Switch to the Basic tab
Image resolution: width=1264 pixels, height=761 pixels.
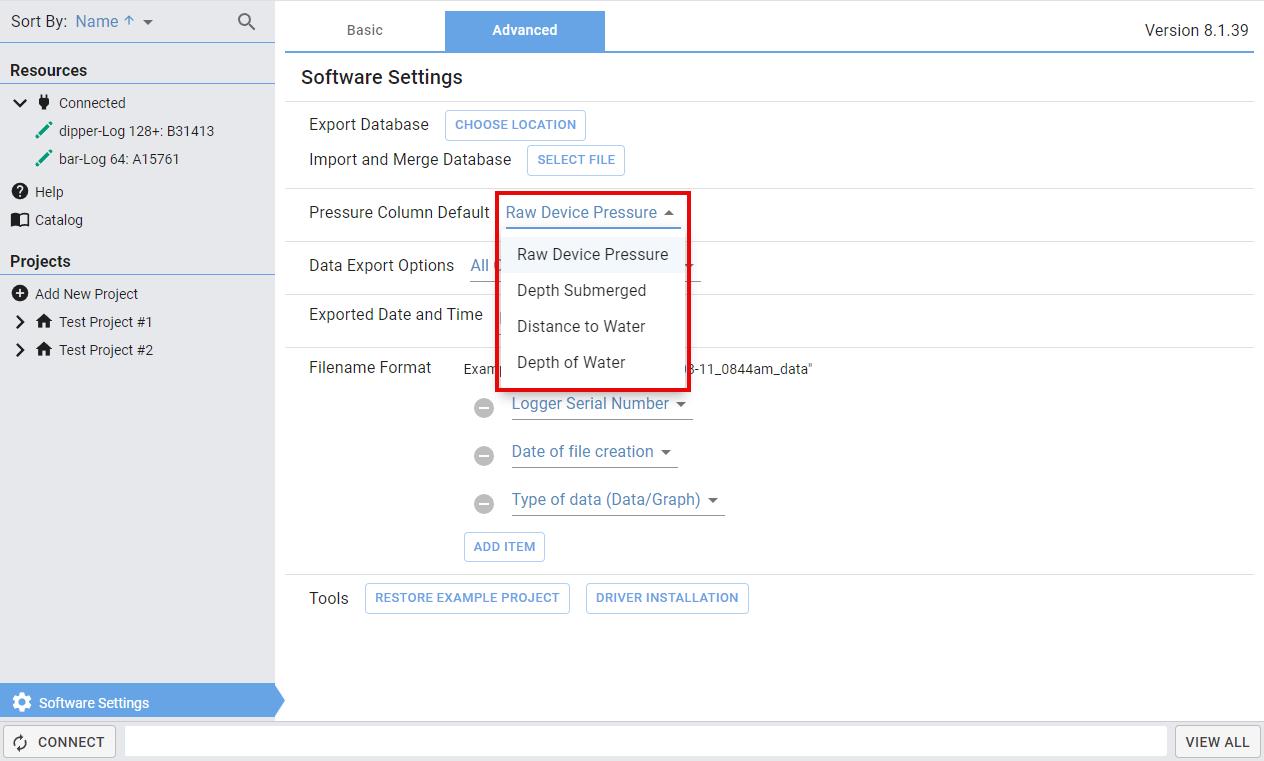point(364,30)
